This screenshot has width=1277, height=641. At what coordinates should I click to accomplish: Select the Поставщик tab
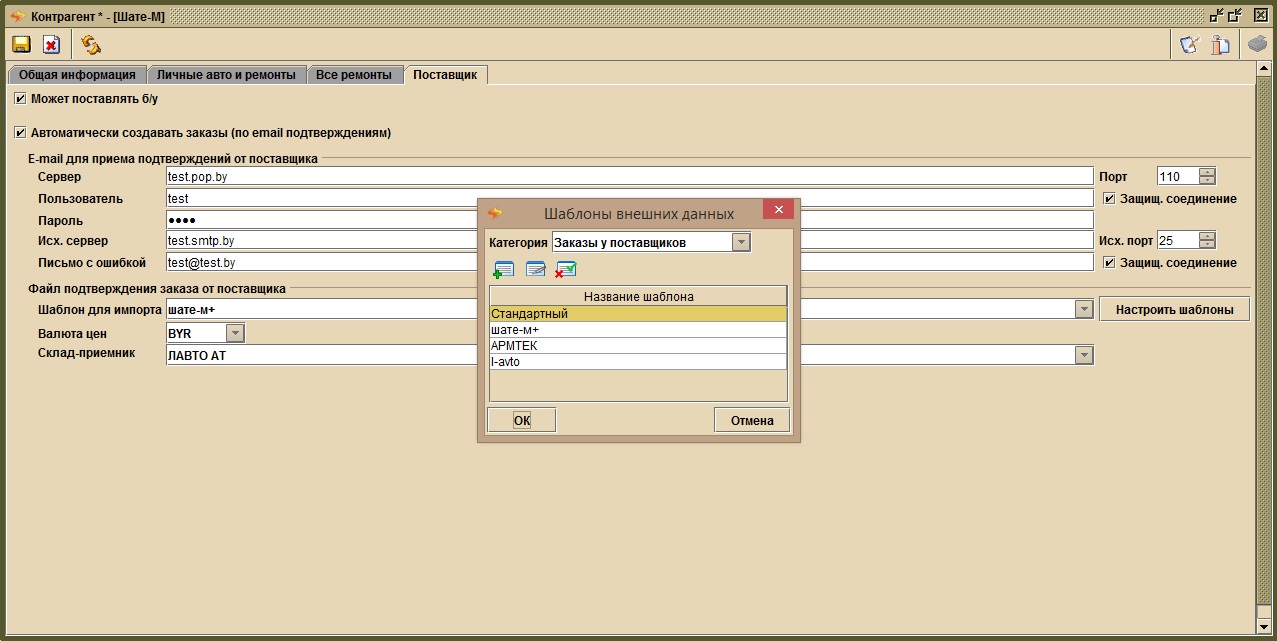[446, 75]
